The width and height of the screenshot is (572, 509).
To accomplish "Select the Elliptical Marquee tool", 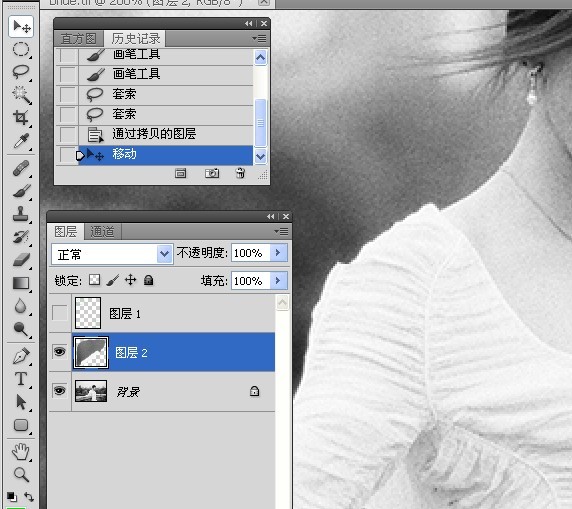I will 21,49.
